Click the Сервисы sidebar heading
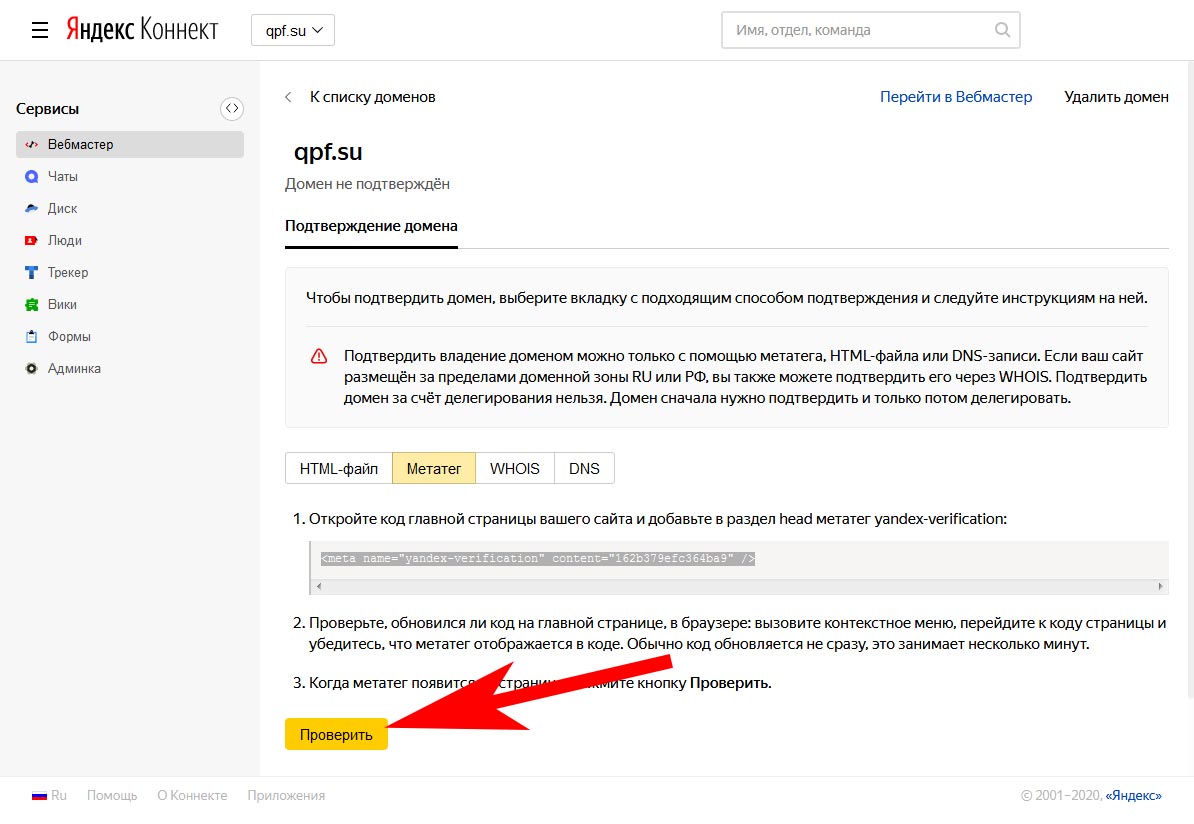The height and width of the screenshot is (824, 1194). click(47, 109)
